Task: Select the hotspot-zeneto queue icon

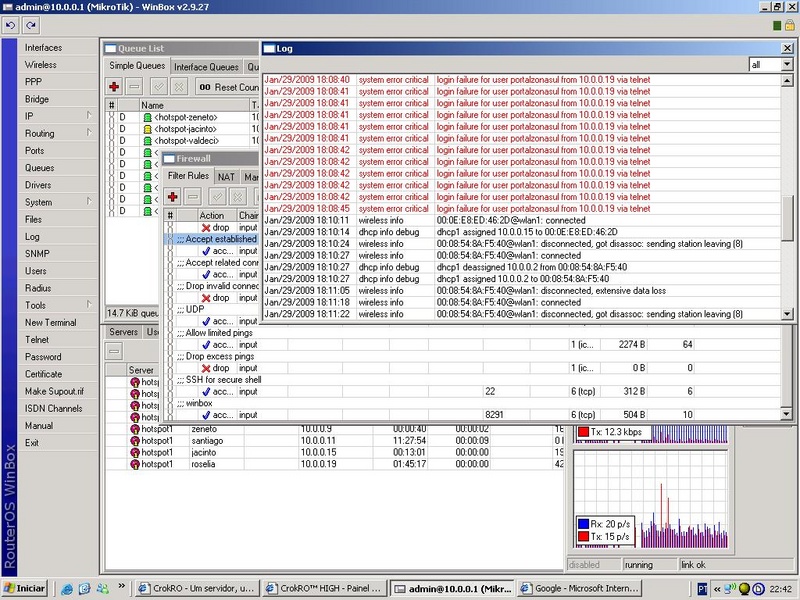Action: pyautogui.click(x=147, y=117)
